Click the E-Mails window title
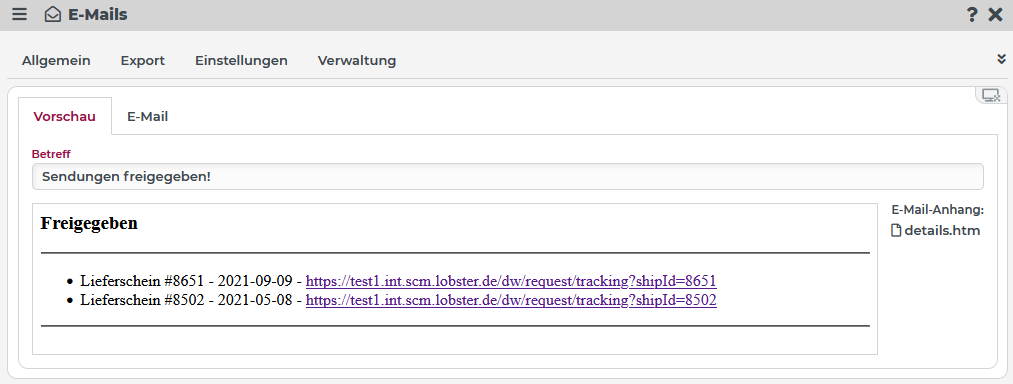The image size is (1013, 384). (98, 14)
